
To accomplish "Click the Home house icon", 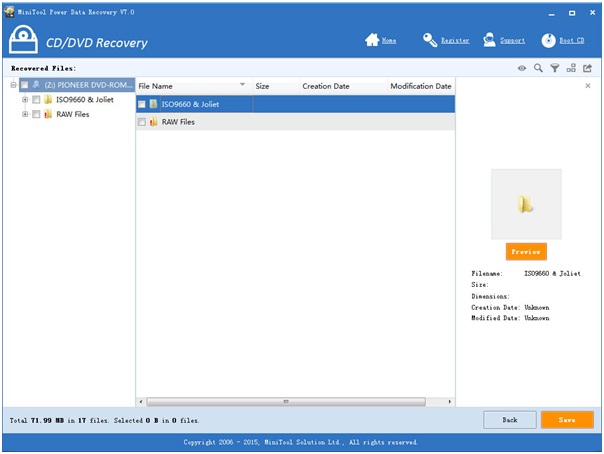I will click(x=372, y=41).
